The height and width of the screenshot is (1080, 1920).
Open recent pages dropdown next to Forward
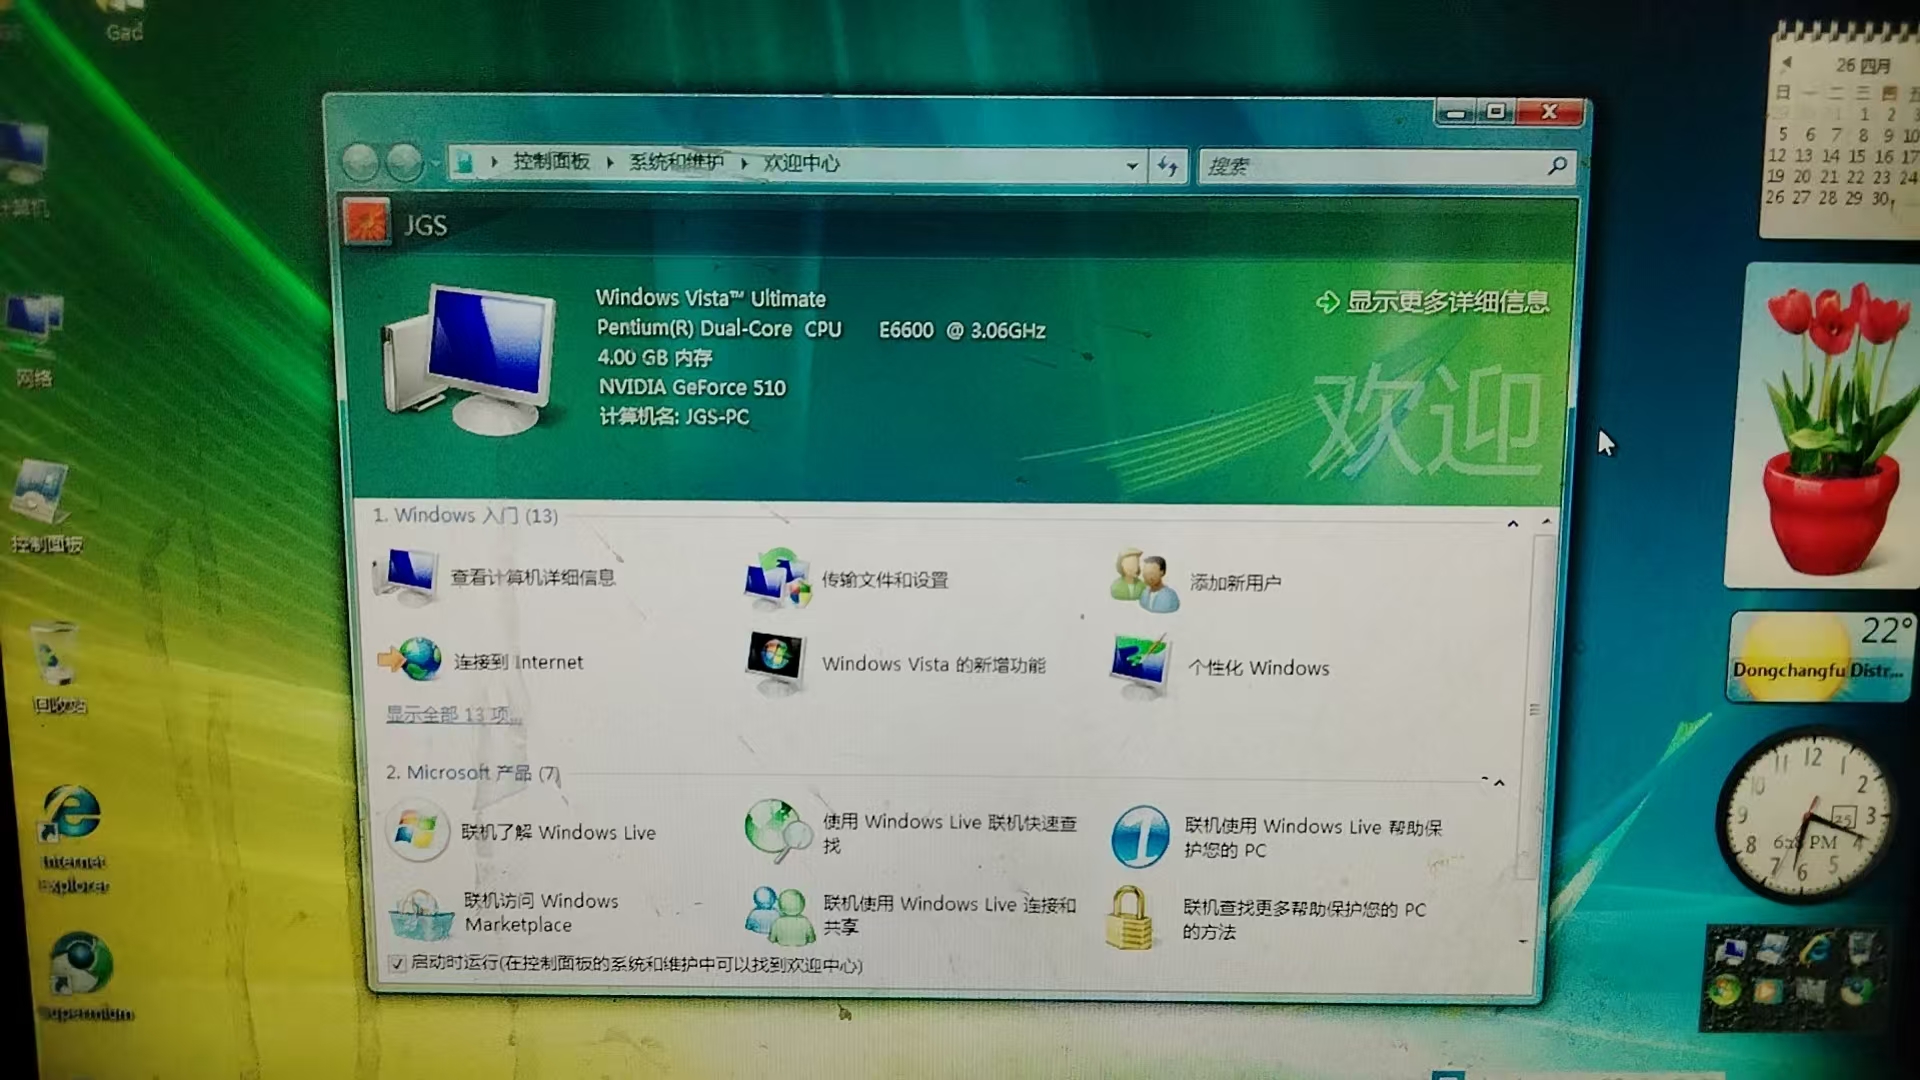(434, 163)
